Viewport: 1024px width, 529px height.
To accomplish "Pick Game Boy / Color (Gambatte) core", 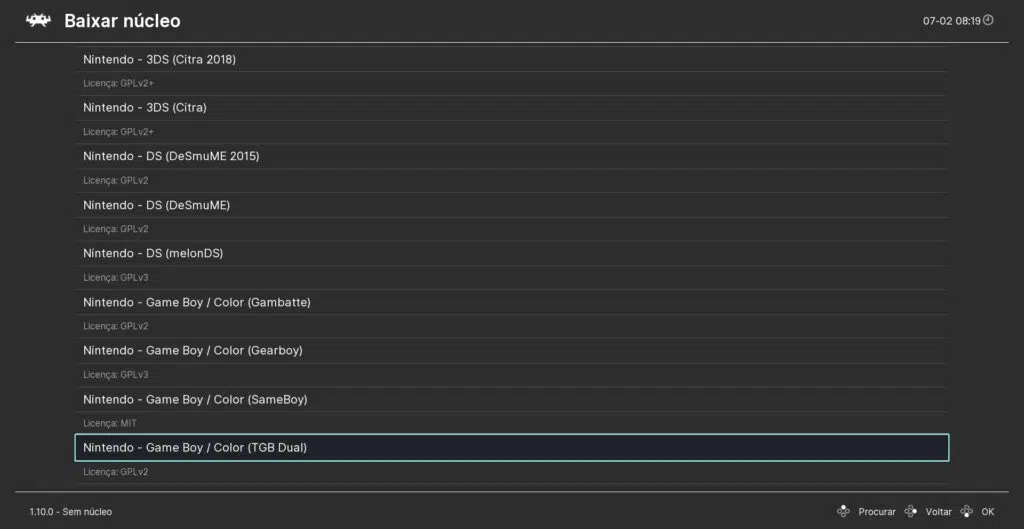I will pyautogui.click(x=511, y=302).
